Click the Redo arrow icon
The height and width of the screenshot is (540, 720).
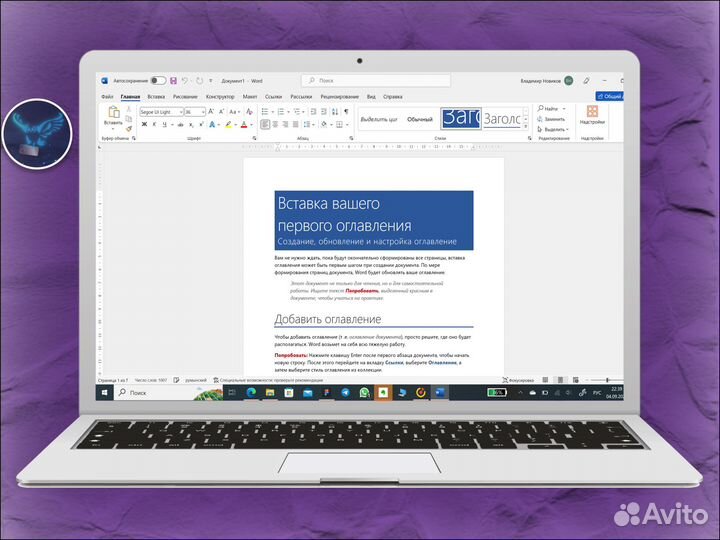point(199,81)
